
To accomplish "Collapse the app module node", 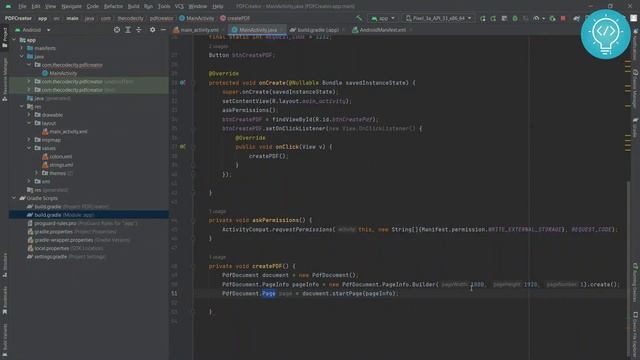I will [14, 40].
